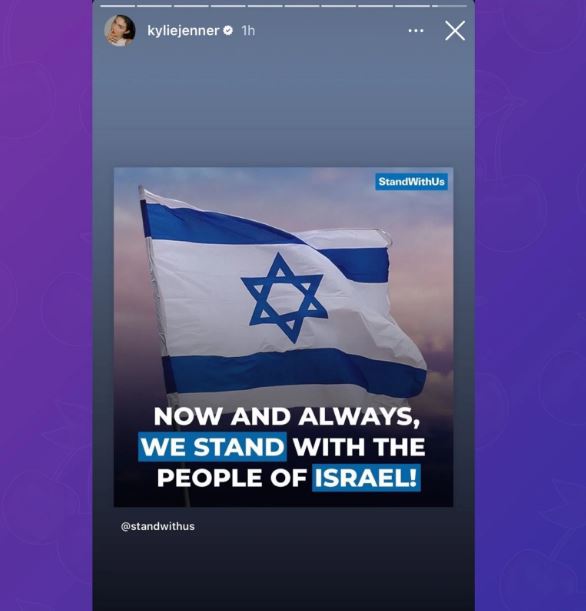Click the highlighted 'ISRAEL!' text
This screenshot has height=611, width=586.
point(366,478)
